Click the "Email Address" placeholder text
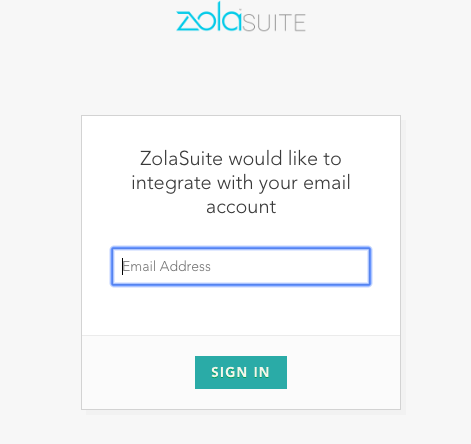Viewport: 471px width, 444px height. coord(167,266)
